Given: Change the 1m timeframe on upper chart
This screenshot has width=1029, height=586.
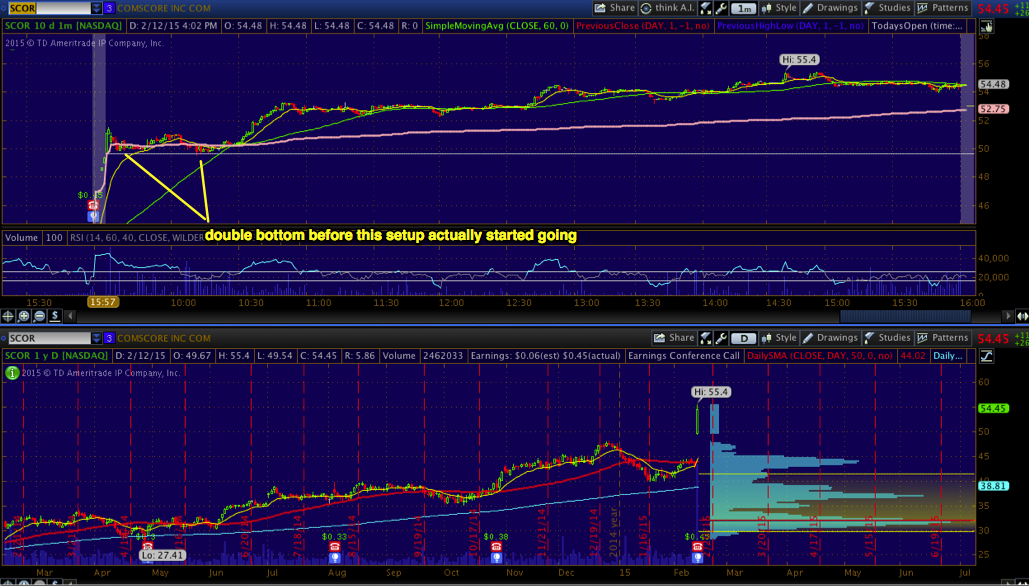Looking at the screenshot, I should [x=744, y=9].
